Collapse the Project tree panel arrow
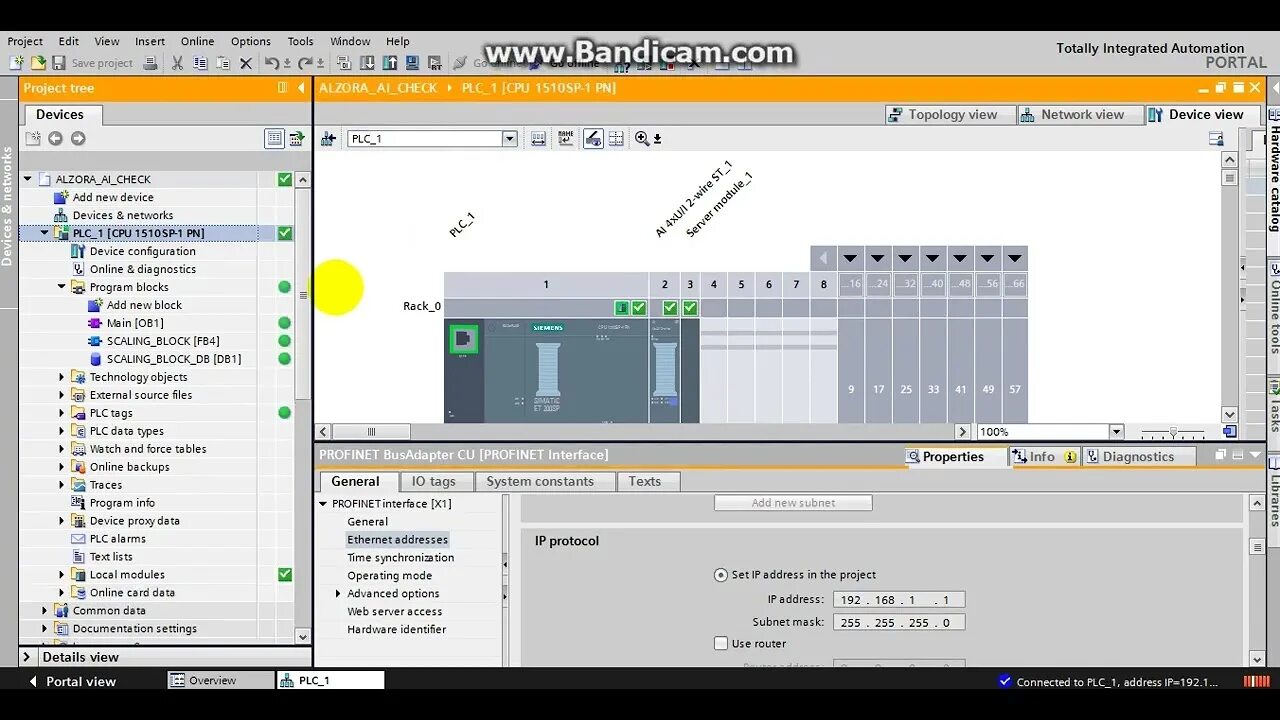 click(301, 88)
